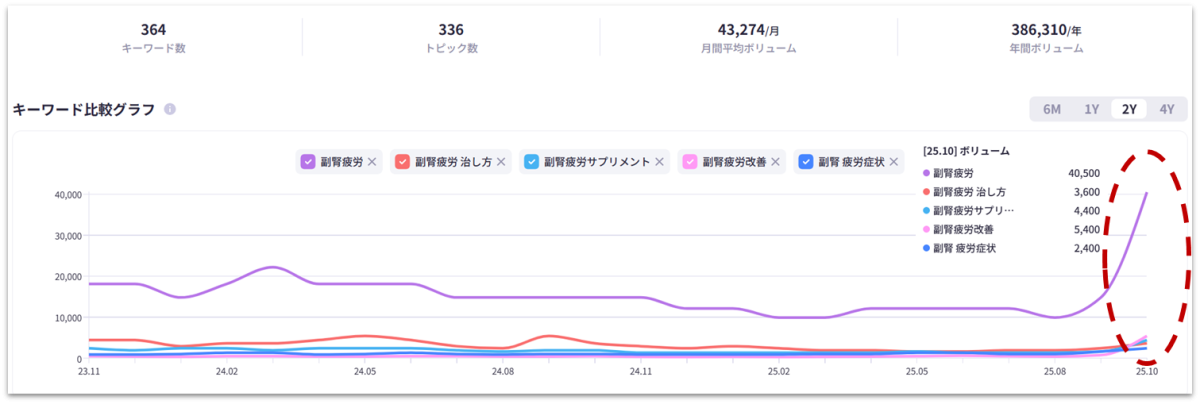Select the 1Y time range

1092,110
